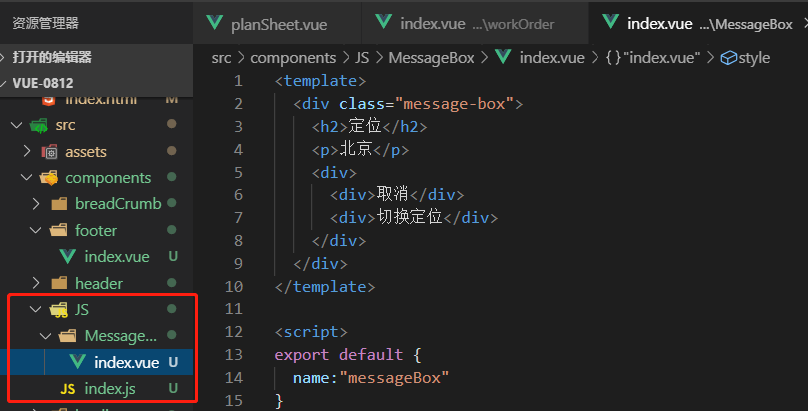Select index.vue under Message... folder

(x=126, y=363)
